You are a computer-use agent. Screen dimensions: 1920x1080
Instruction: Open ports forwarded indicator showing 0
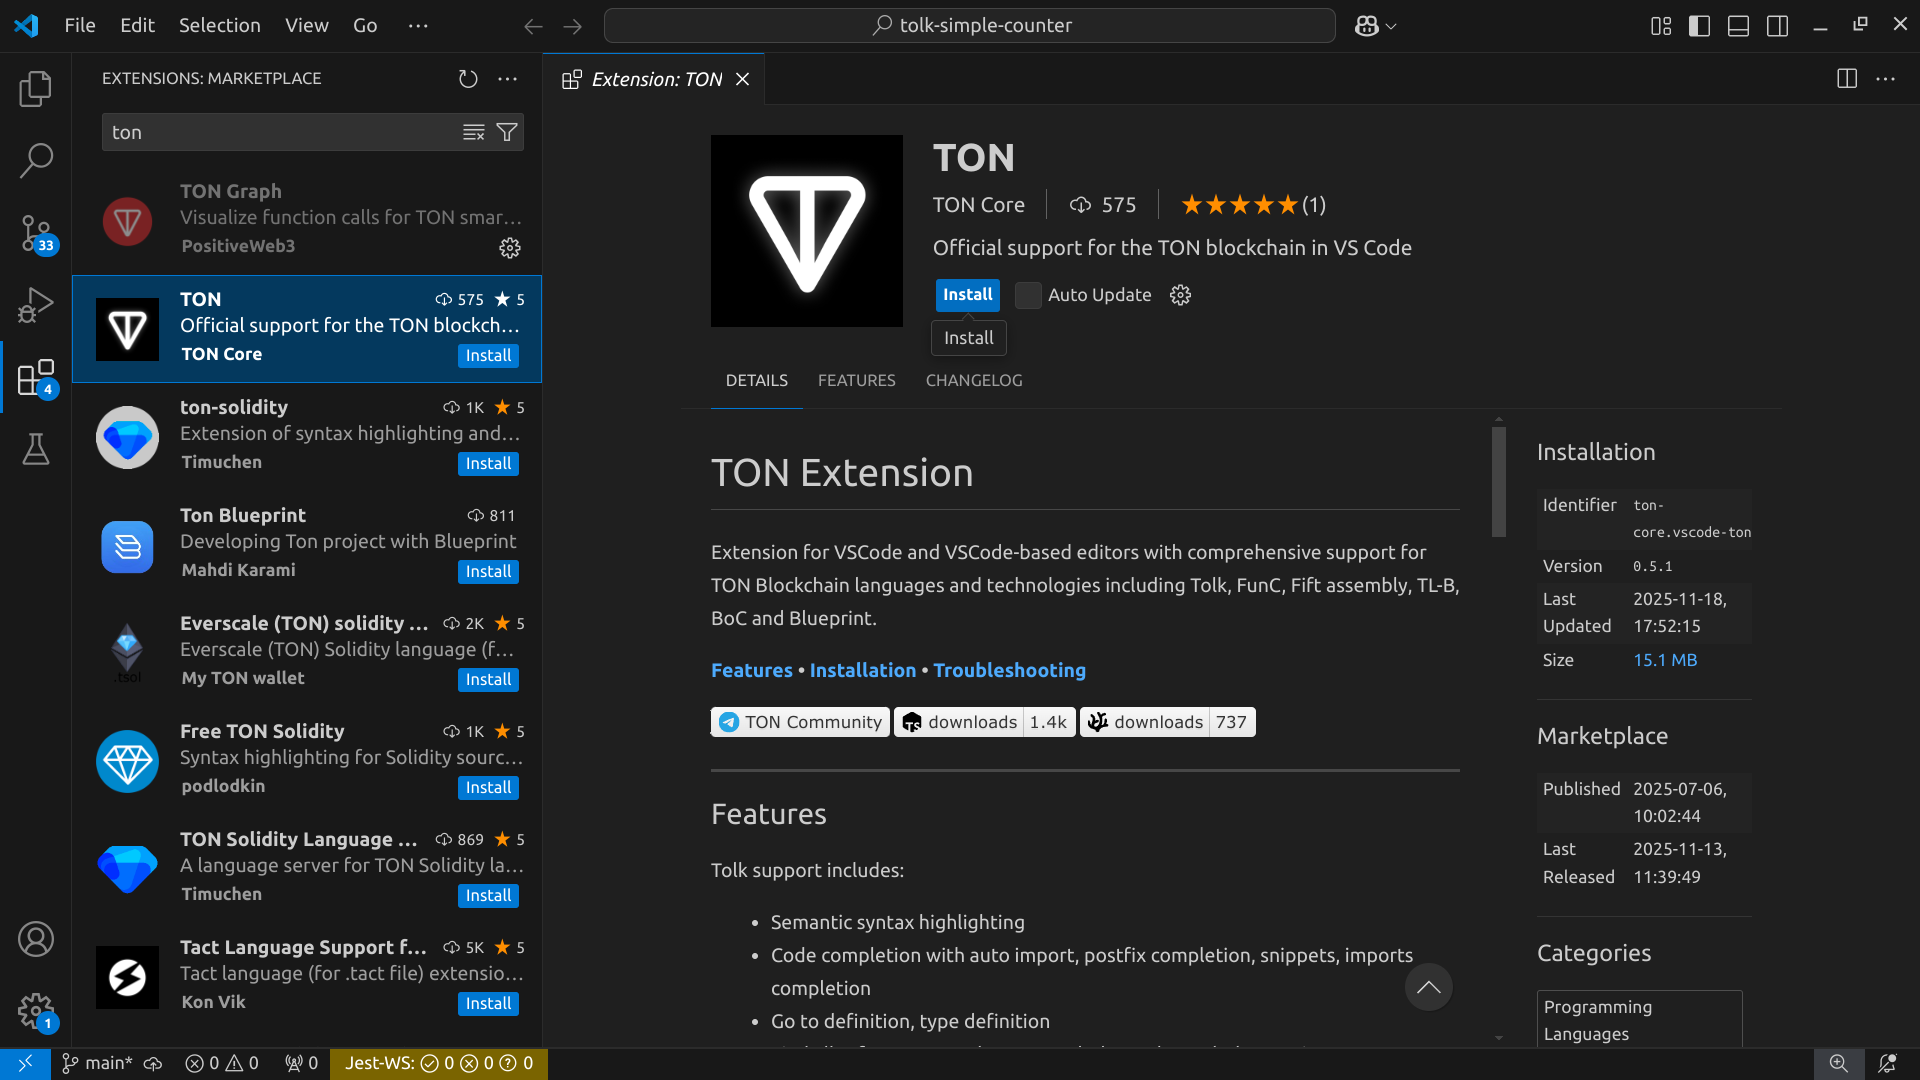301,1063
